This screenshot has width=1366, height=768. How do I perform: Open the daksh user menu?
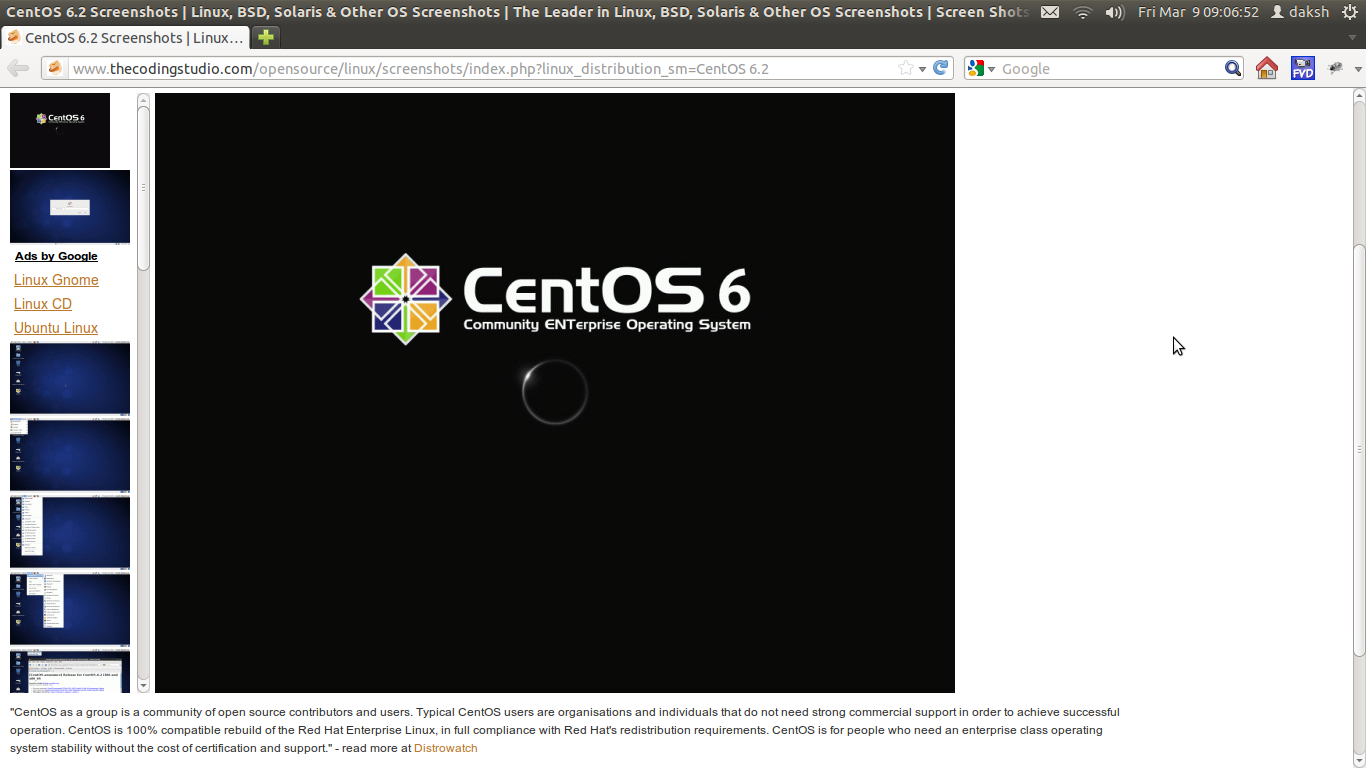(x=1300, y=12)
